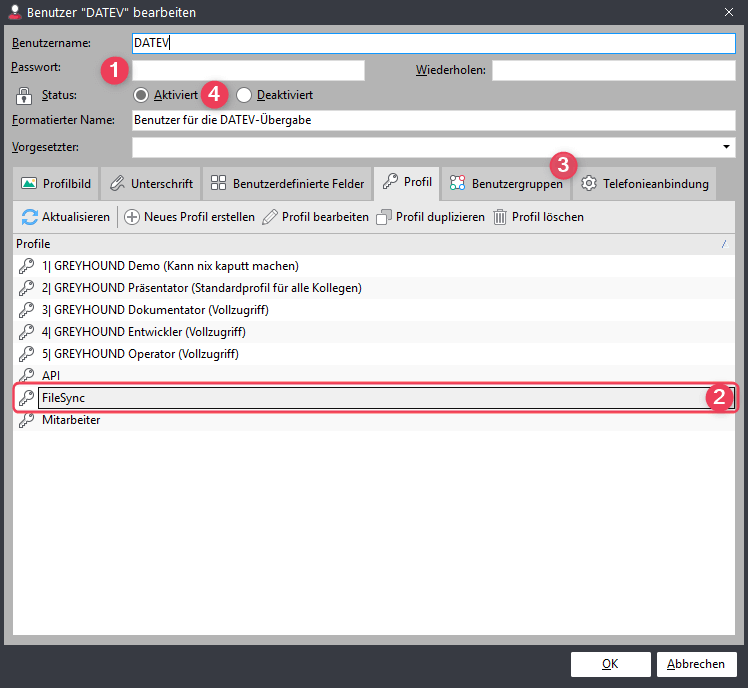Select the Deaktiviert status radio button
Image resolution: width=748 pixels, height=688 pixels.
244,95
